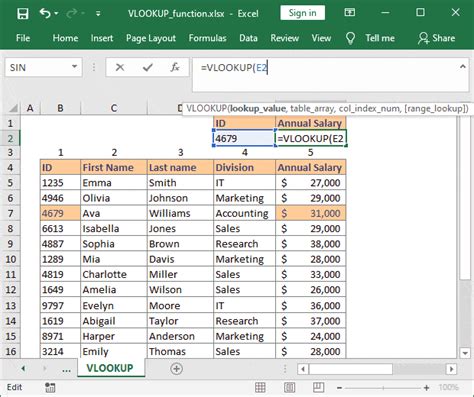Image resolution: width=474 pixels, height=397 pixels.
Task: Click next sheet navigation arrow
Action: (45, 369)
